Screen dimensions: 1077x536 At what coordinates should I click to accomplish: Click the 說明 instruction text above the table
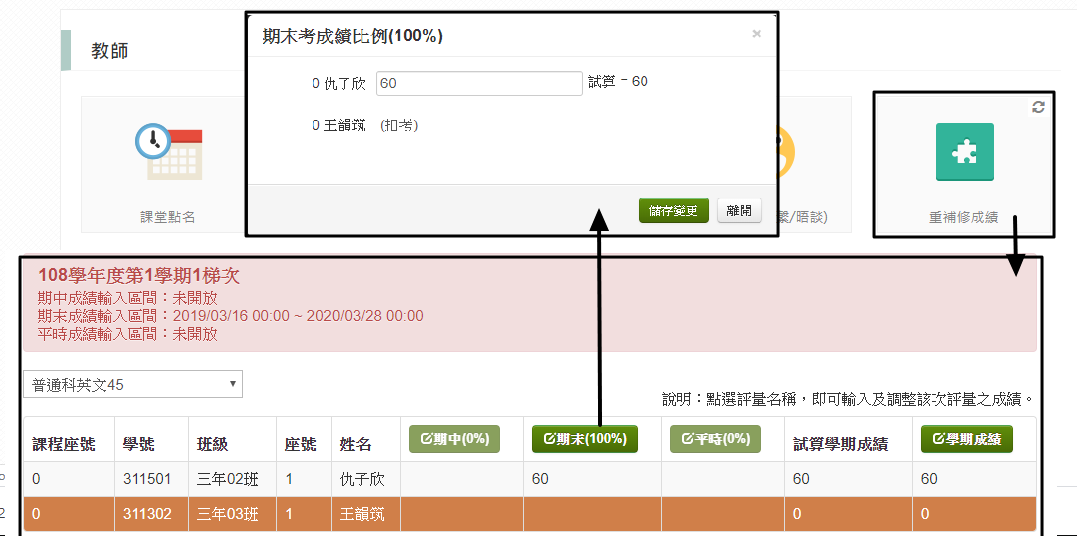pyautogui.click(x=848, y=399)
